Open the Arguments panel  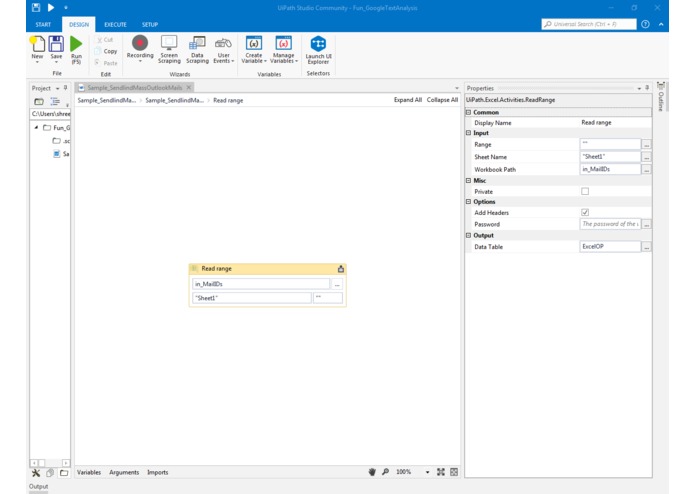(124, 472)
